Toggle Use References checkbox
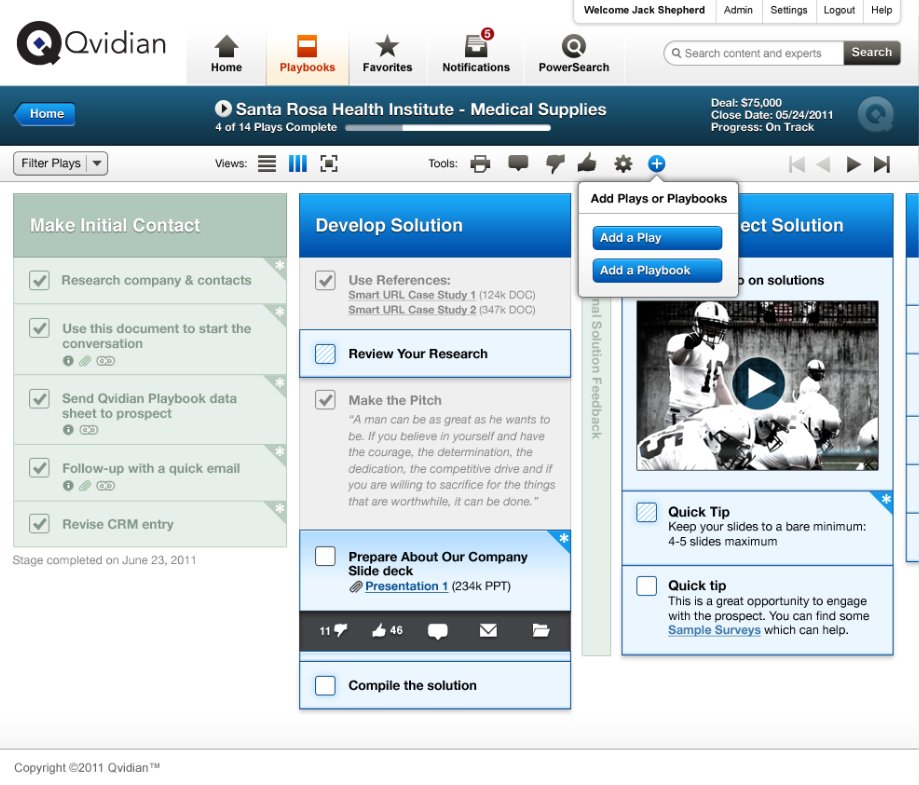Image resolution: width=919 pixels, height=785 pixels. (x=325, y=280)
